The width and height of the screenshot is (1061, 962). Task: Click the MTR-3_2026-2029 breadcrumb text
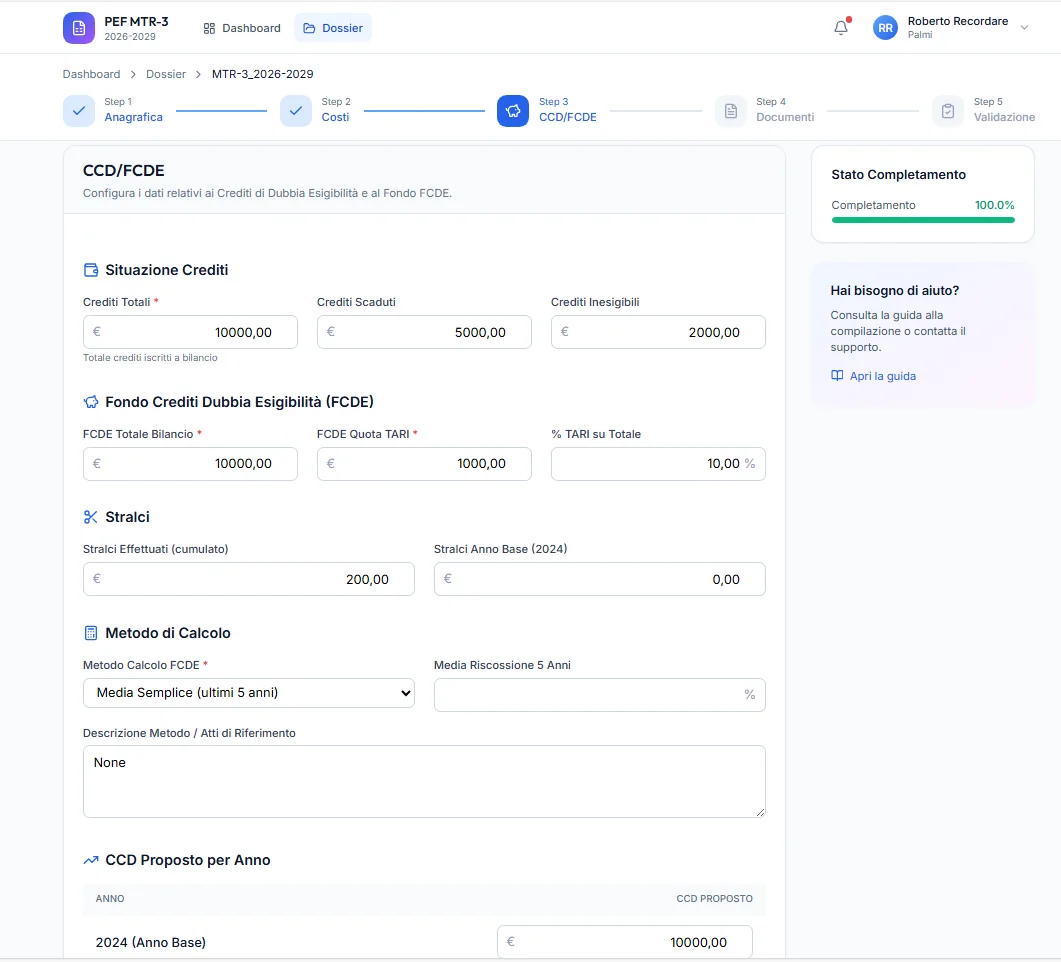point(263,74)
